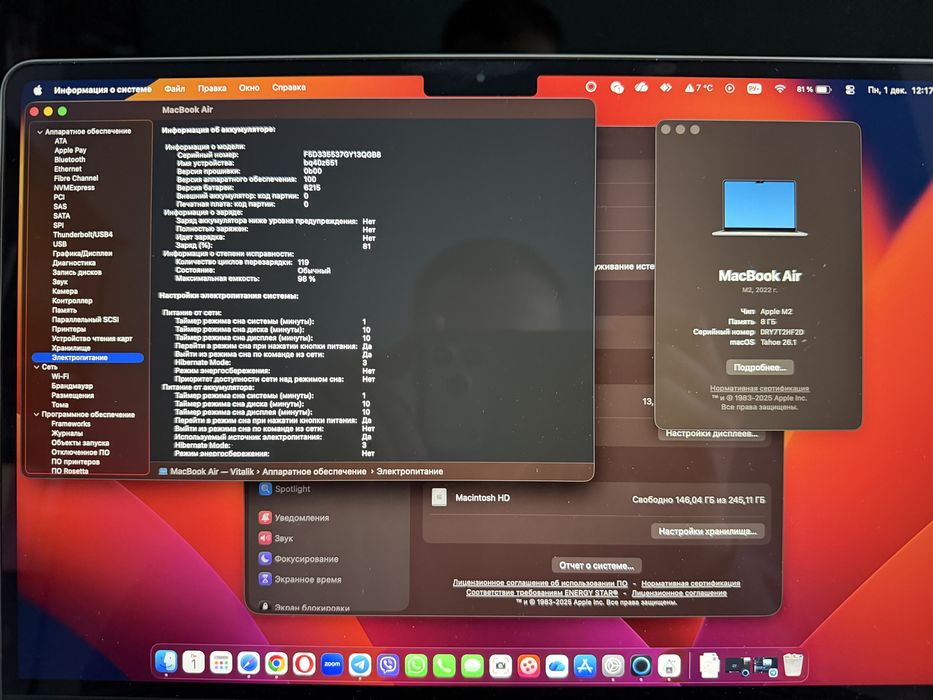
Task: Open the Файл menu
Action: [174, 89]
